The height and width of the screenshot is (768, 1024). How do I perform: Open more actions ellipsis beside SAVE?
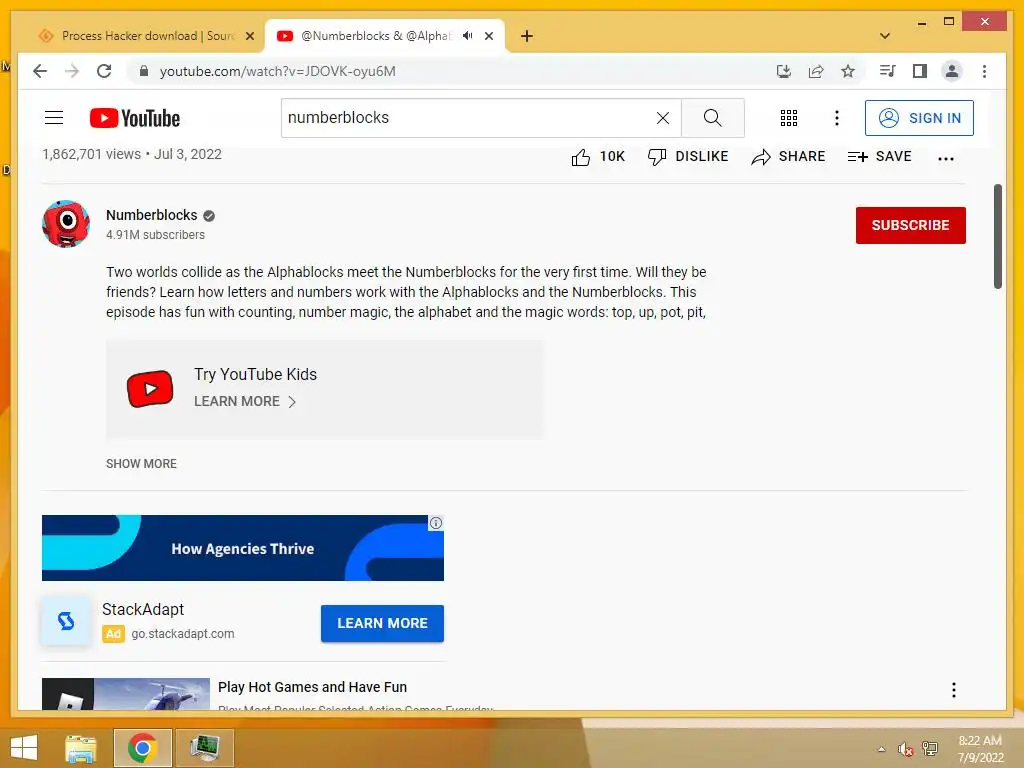pos(945,158)
